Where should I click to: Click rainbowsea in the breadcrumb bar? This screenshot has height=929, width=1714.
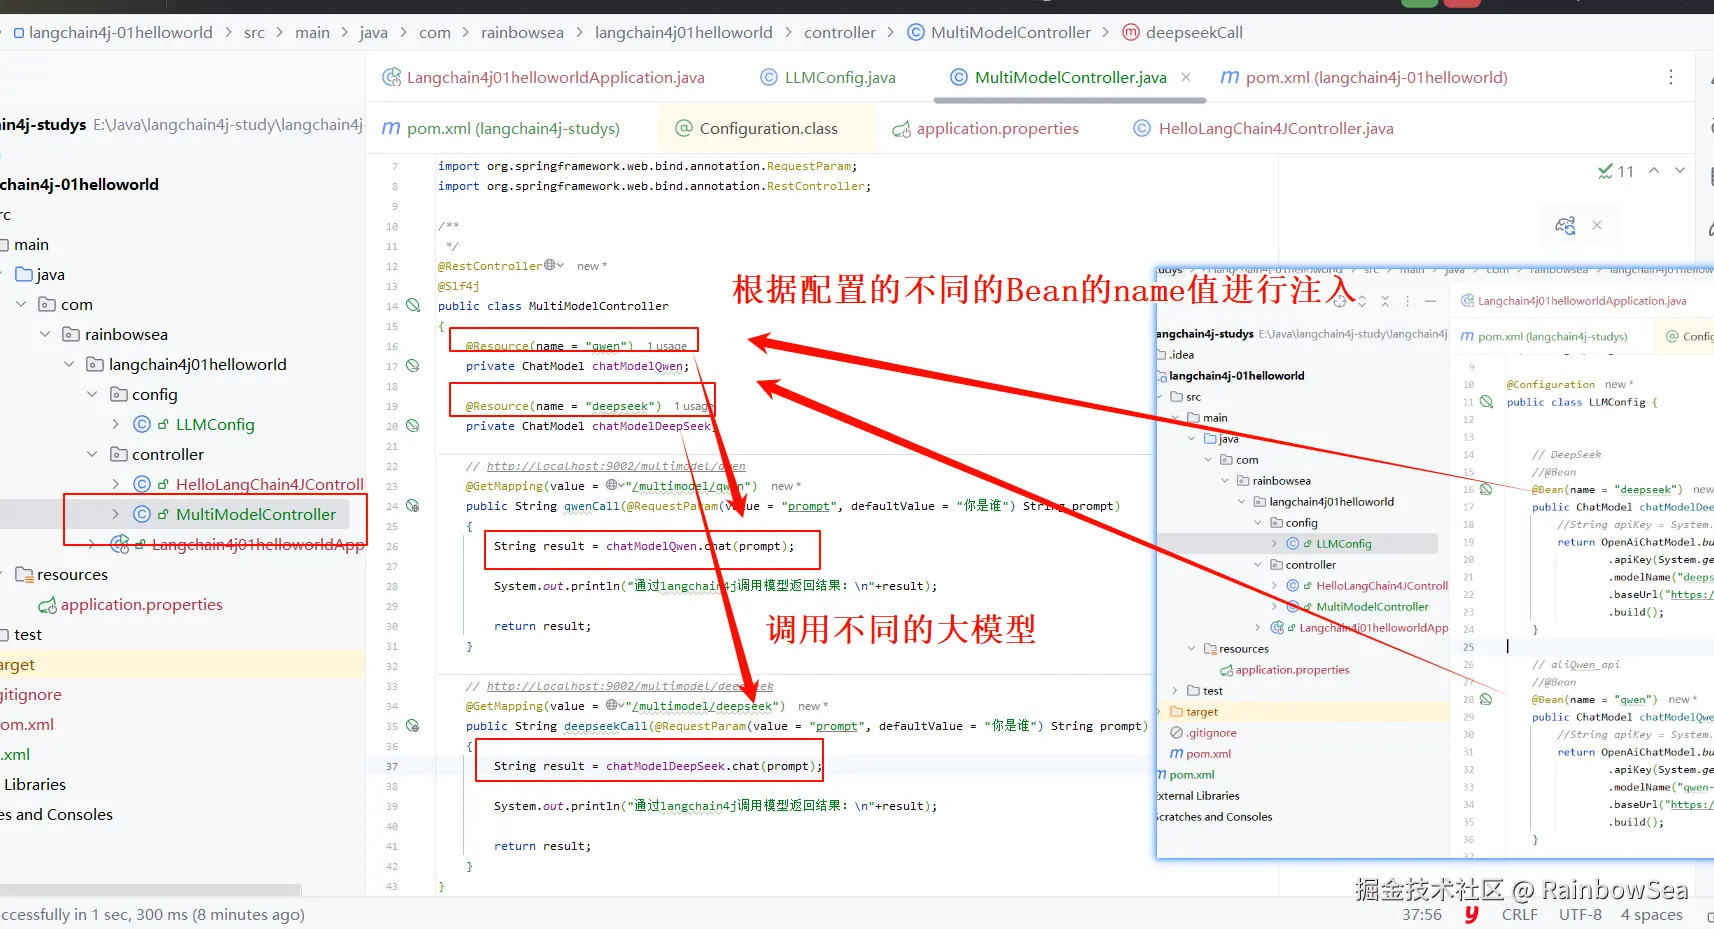[x=522, y=32]
